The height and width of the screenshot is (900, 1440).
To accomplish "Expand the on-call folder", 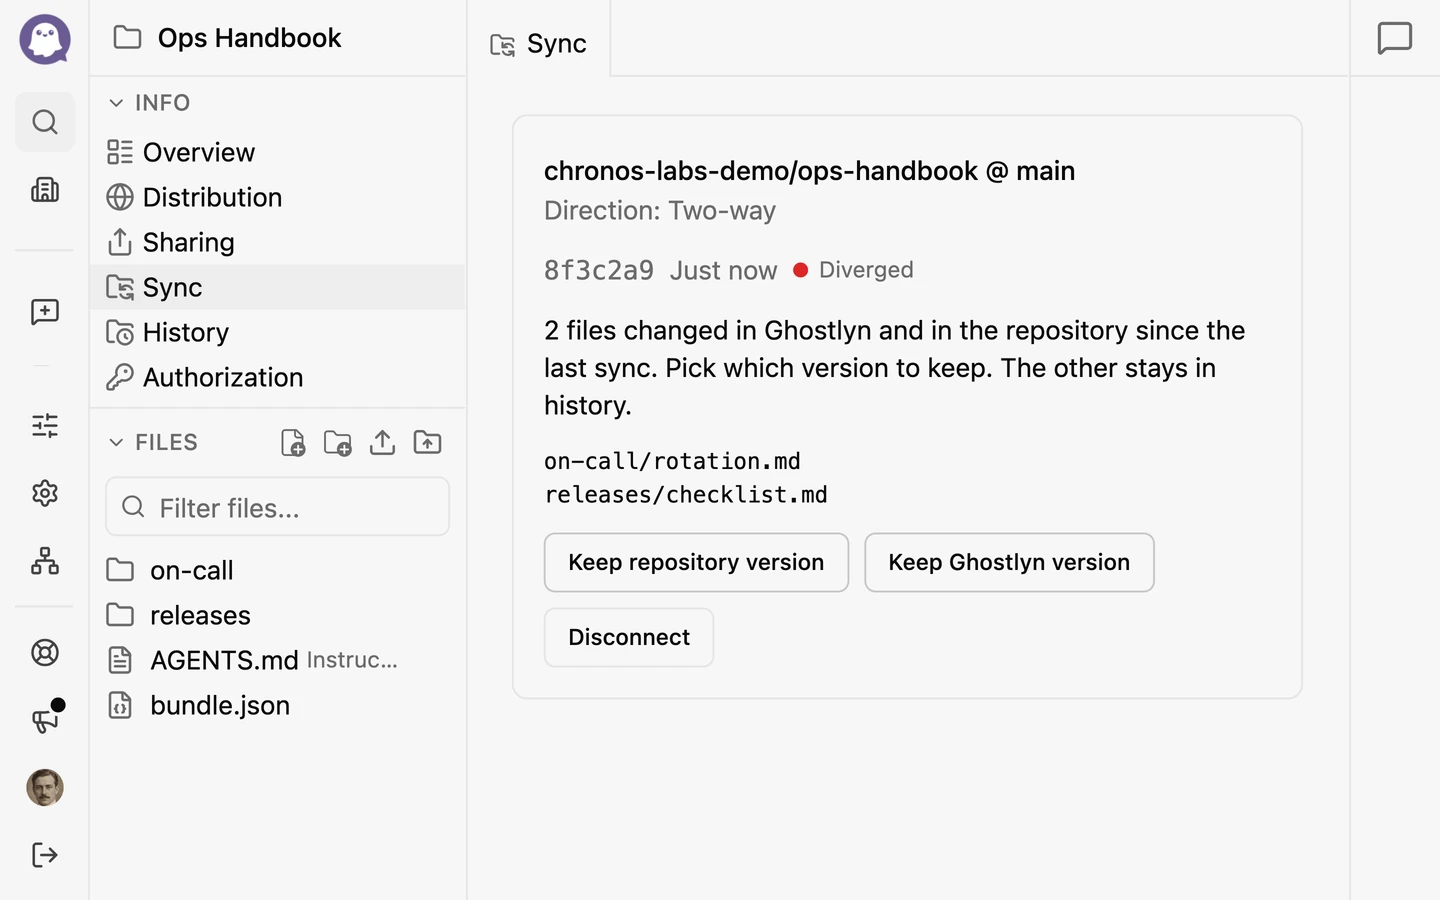I will [x=278, y=570].
